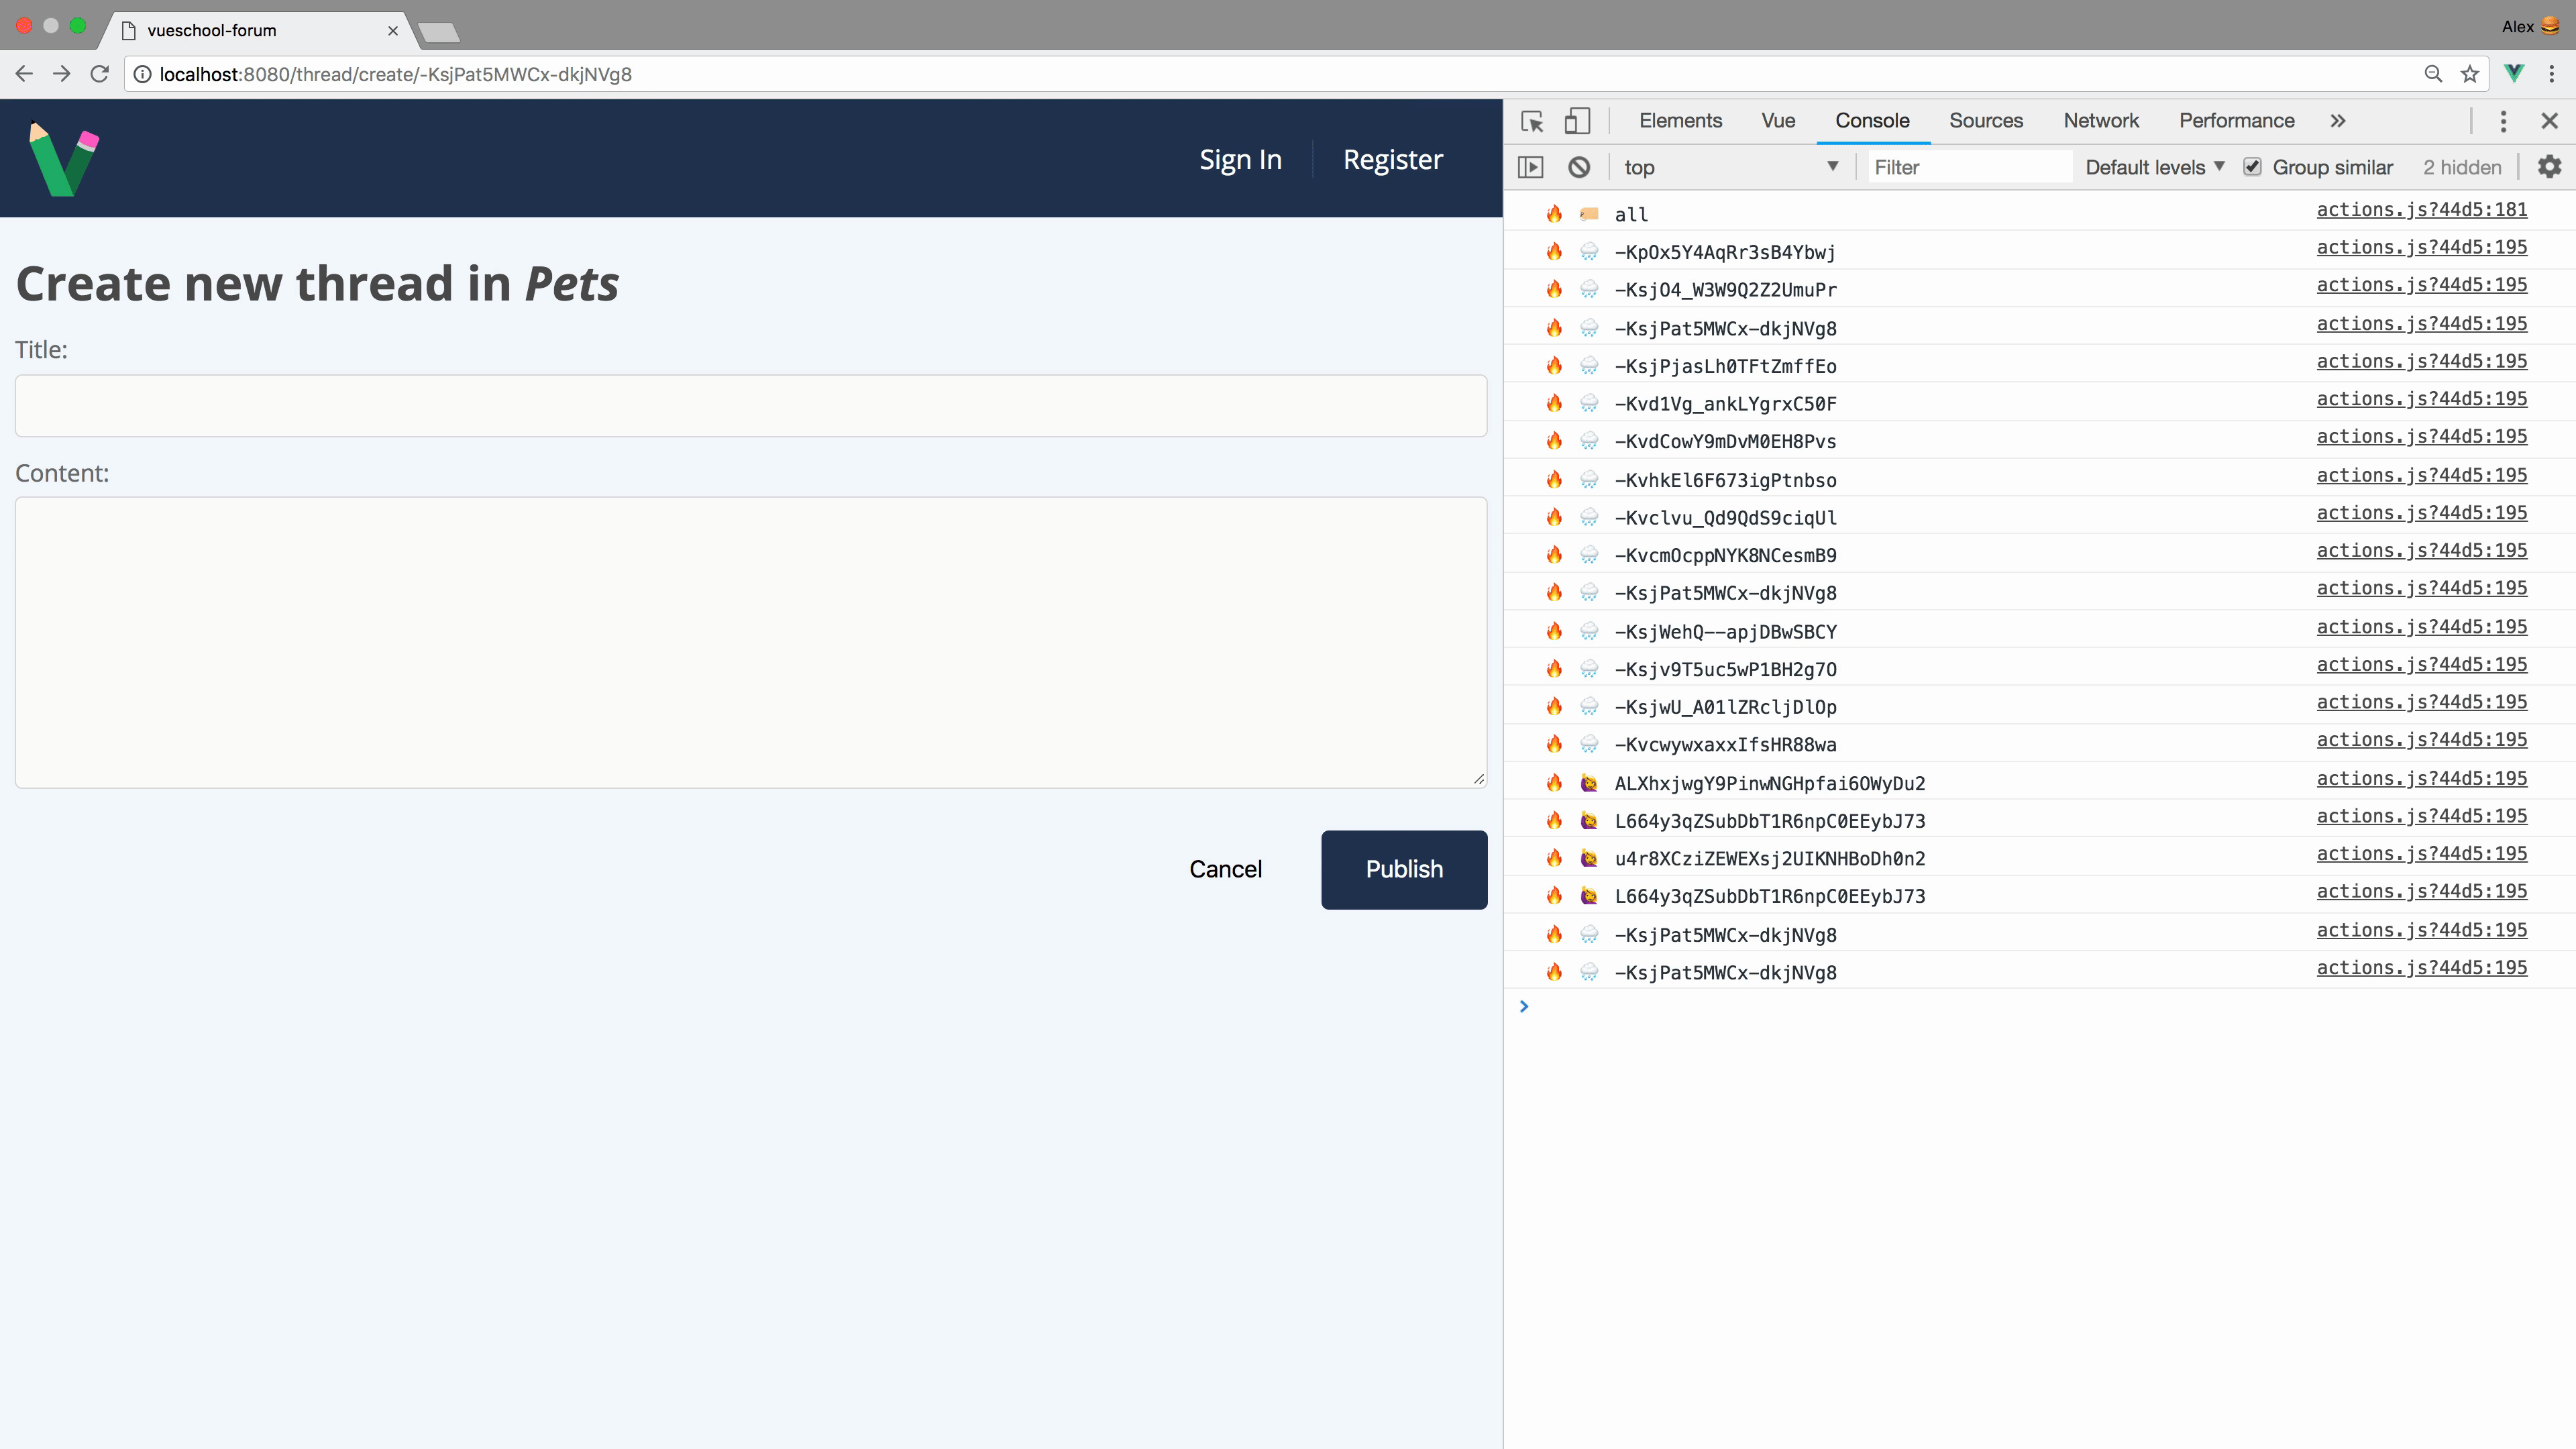Click the console Filter field
Image resolution: width=2576 pixels, height=1449 pixels.
pyautogui.click(x=1968, y=167)
